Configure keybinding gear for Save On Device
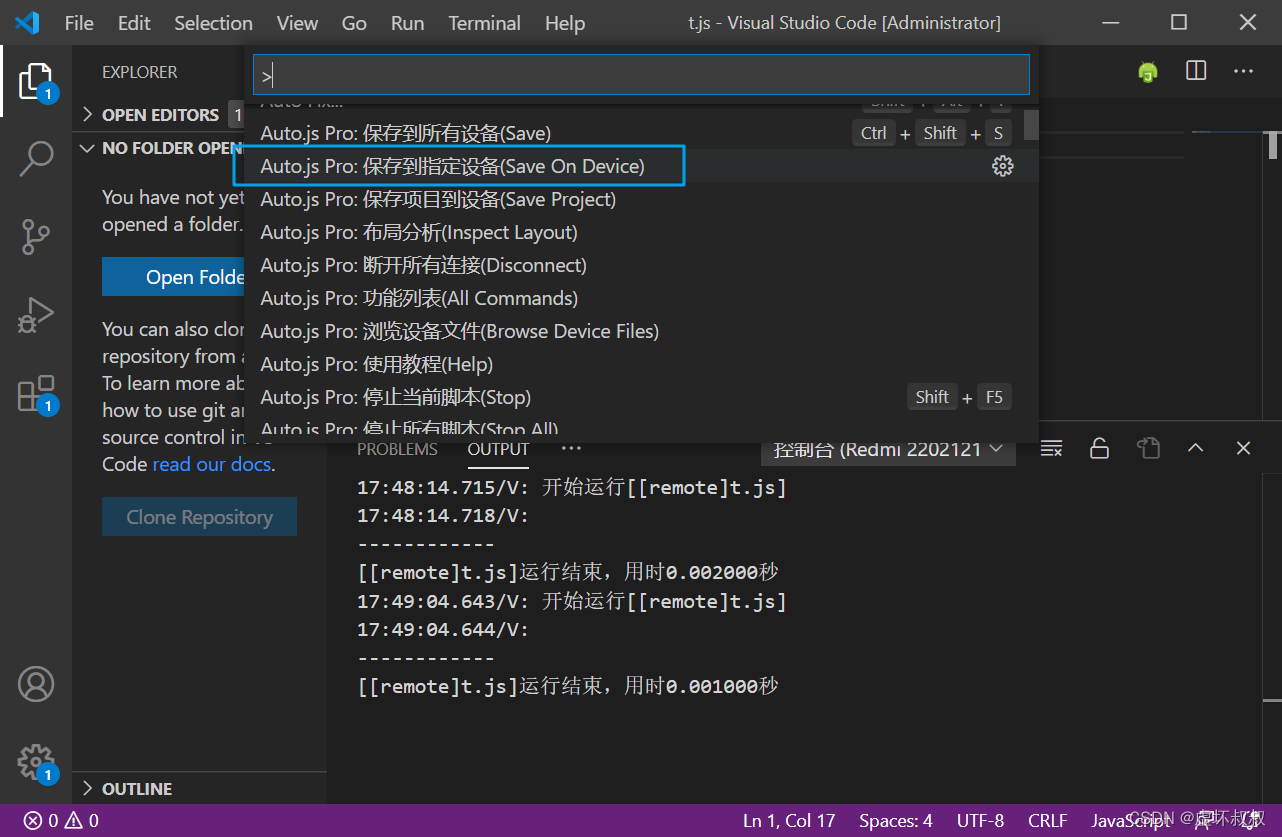 point(1002,166)
